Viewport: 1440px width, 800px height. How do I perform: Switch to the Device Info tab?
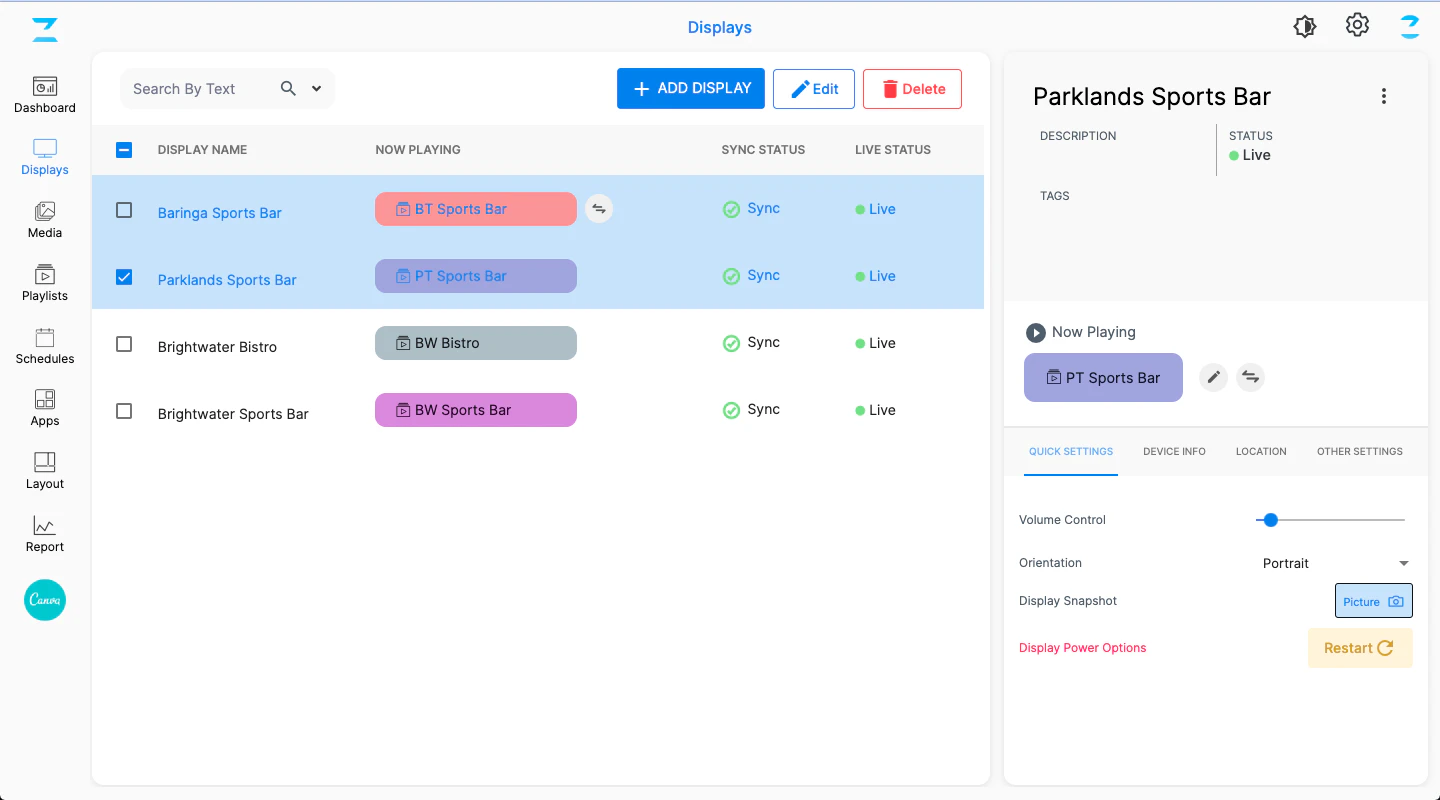[x=1174, y=452]
